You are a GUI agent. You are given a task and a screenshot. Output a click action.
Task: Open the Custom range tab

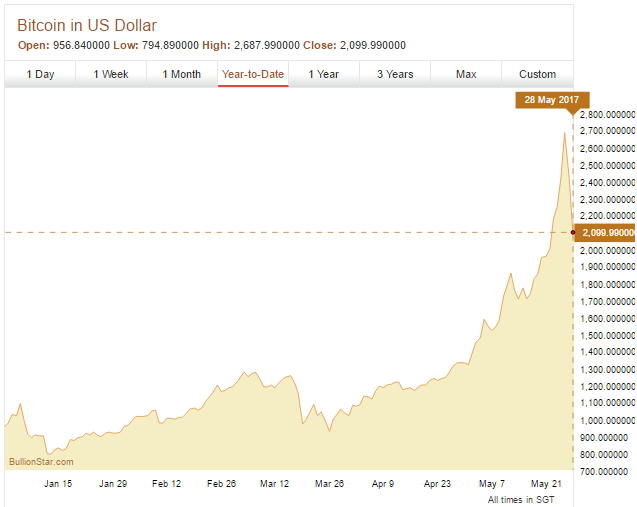coord(537,74)
